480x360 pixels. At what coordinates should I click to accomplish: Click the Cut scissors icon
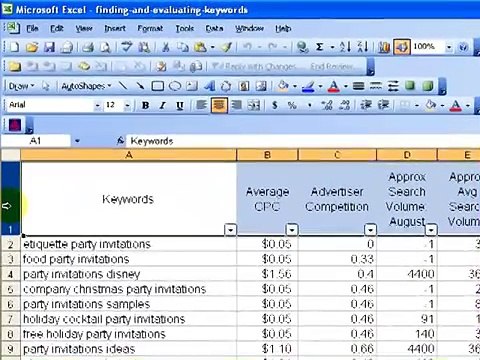tap(165, 47)
